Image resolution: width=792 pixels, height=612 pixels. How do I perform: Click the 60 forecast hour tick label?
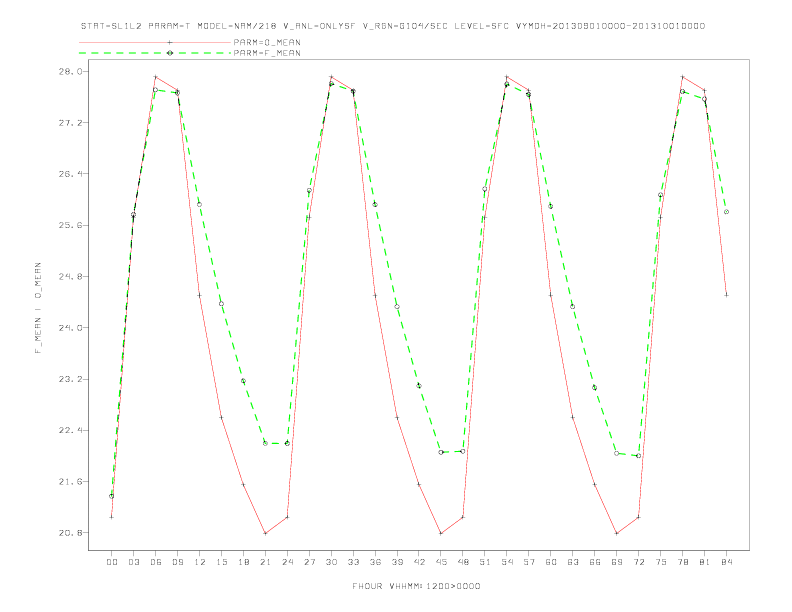(x=551, y=562)
